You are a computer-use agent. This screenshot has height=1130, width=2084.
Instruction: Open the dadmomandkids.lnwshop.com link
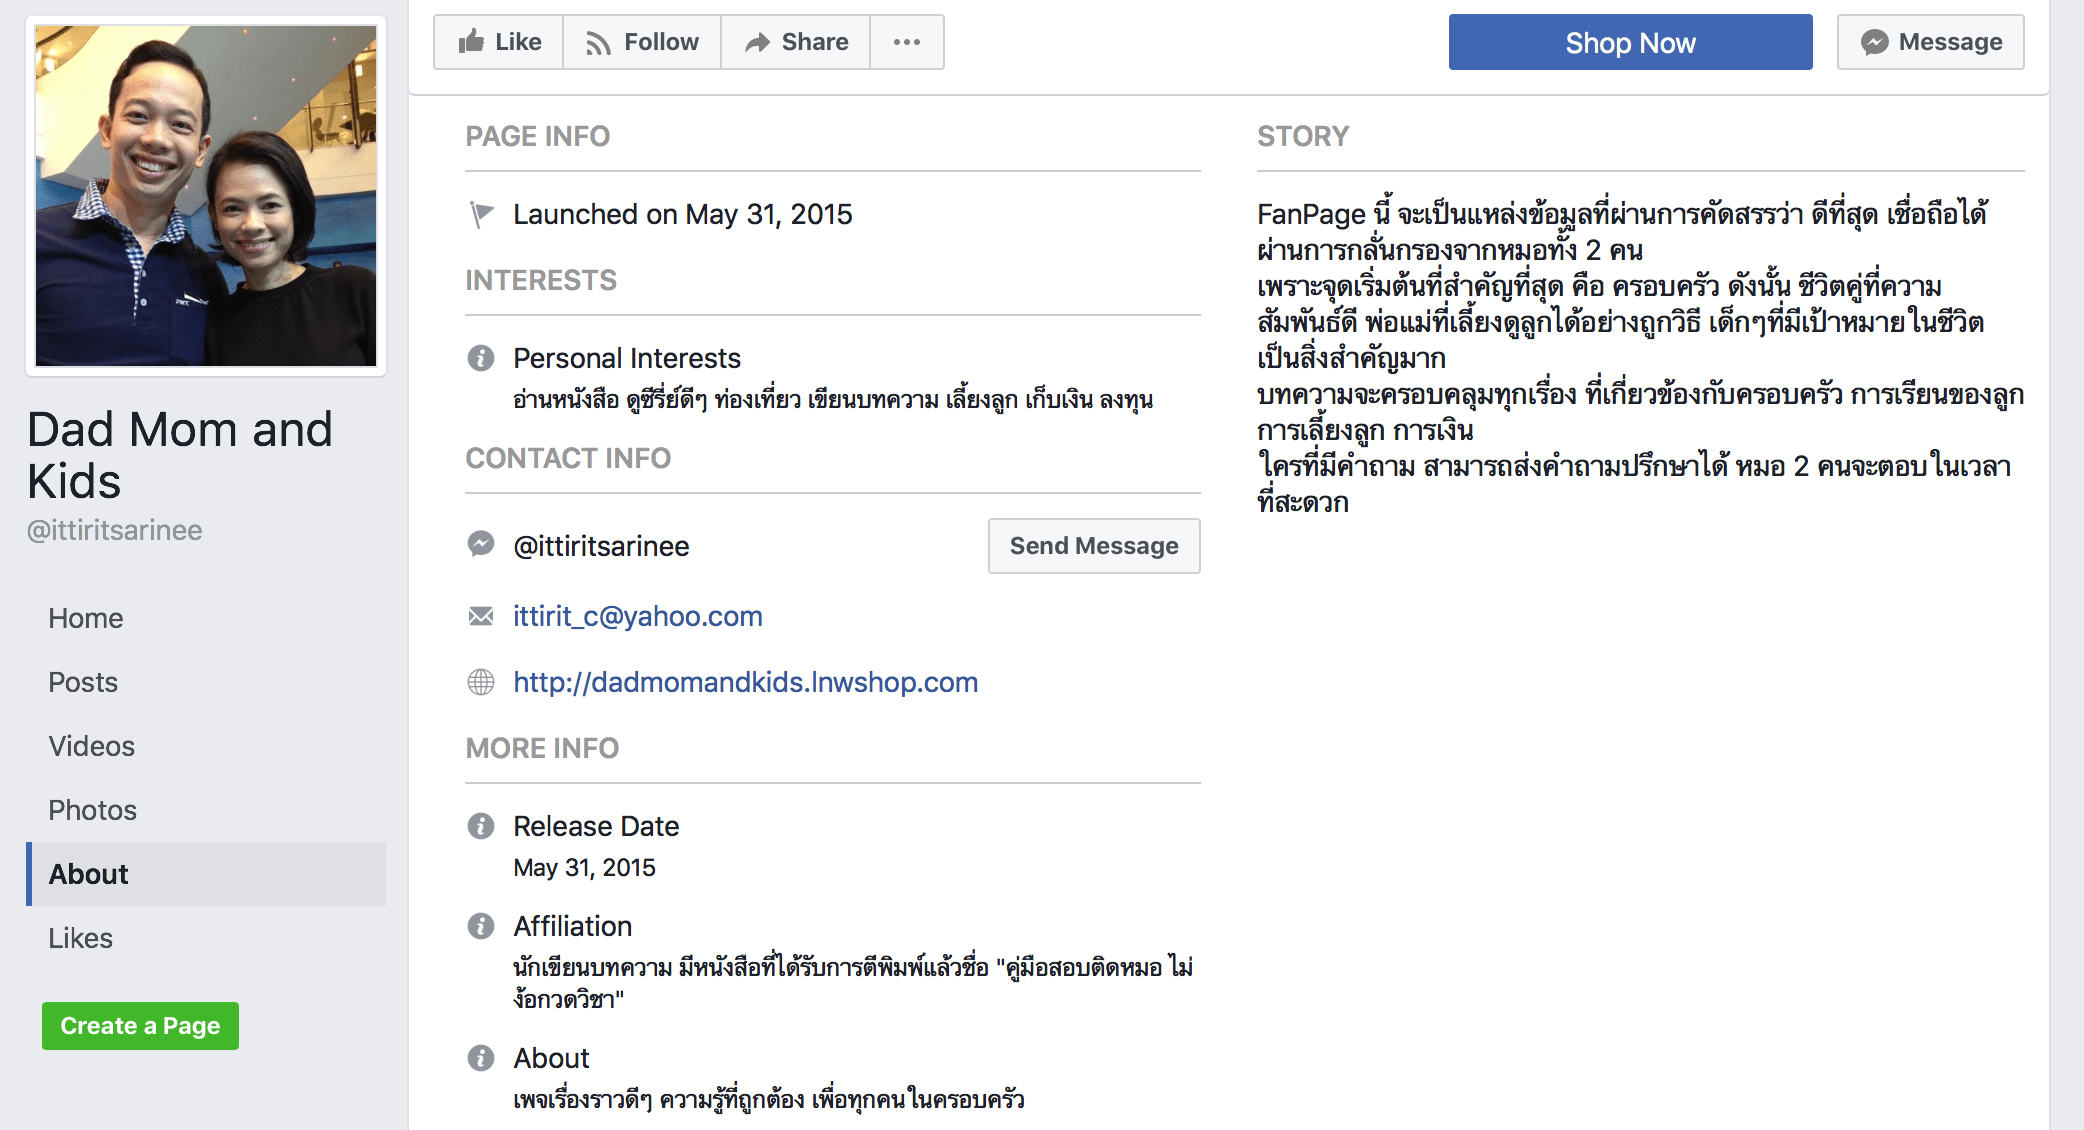point(745,682)
